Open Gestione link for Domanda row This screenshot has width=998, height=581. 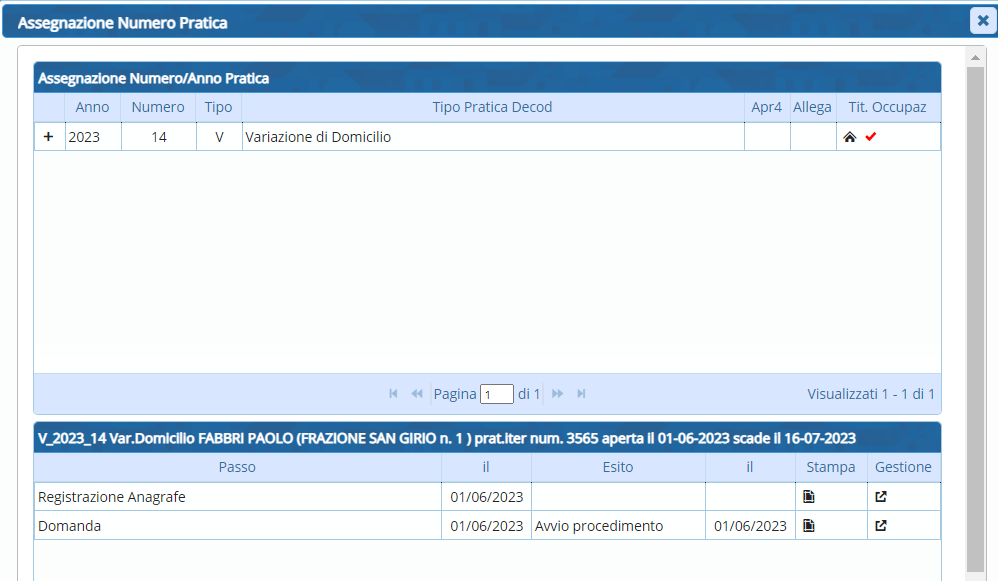[x=881, y=525]
